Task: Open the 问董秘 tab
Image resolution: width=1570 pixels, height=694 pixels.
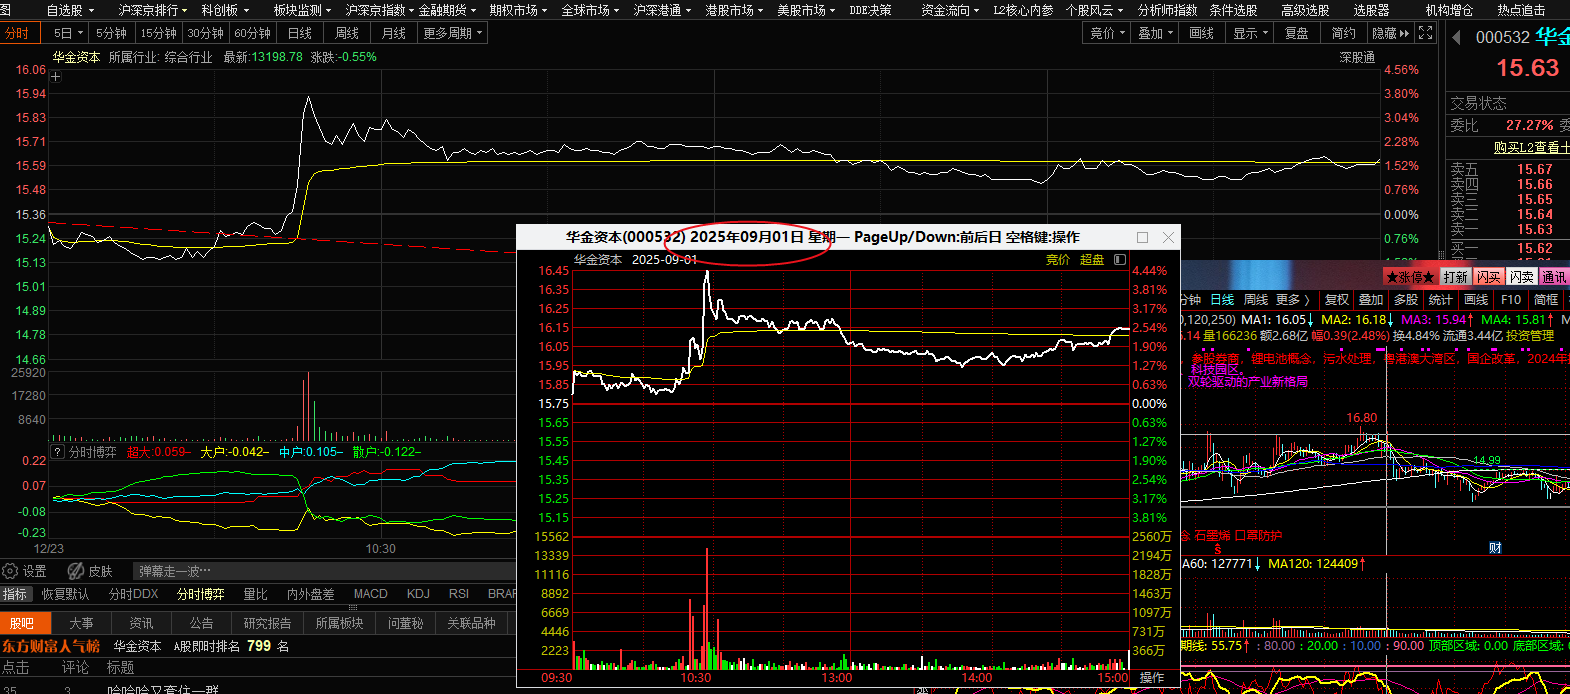Action: 406,623
